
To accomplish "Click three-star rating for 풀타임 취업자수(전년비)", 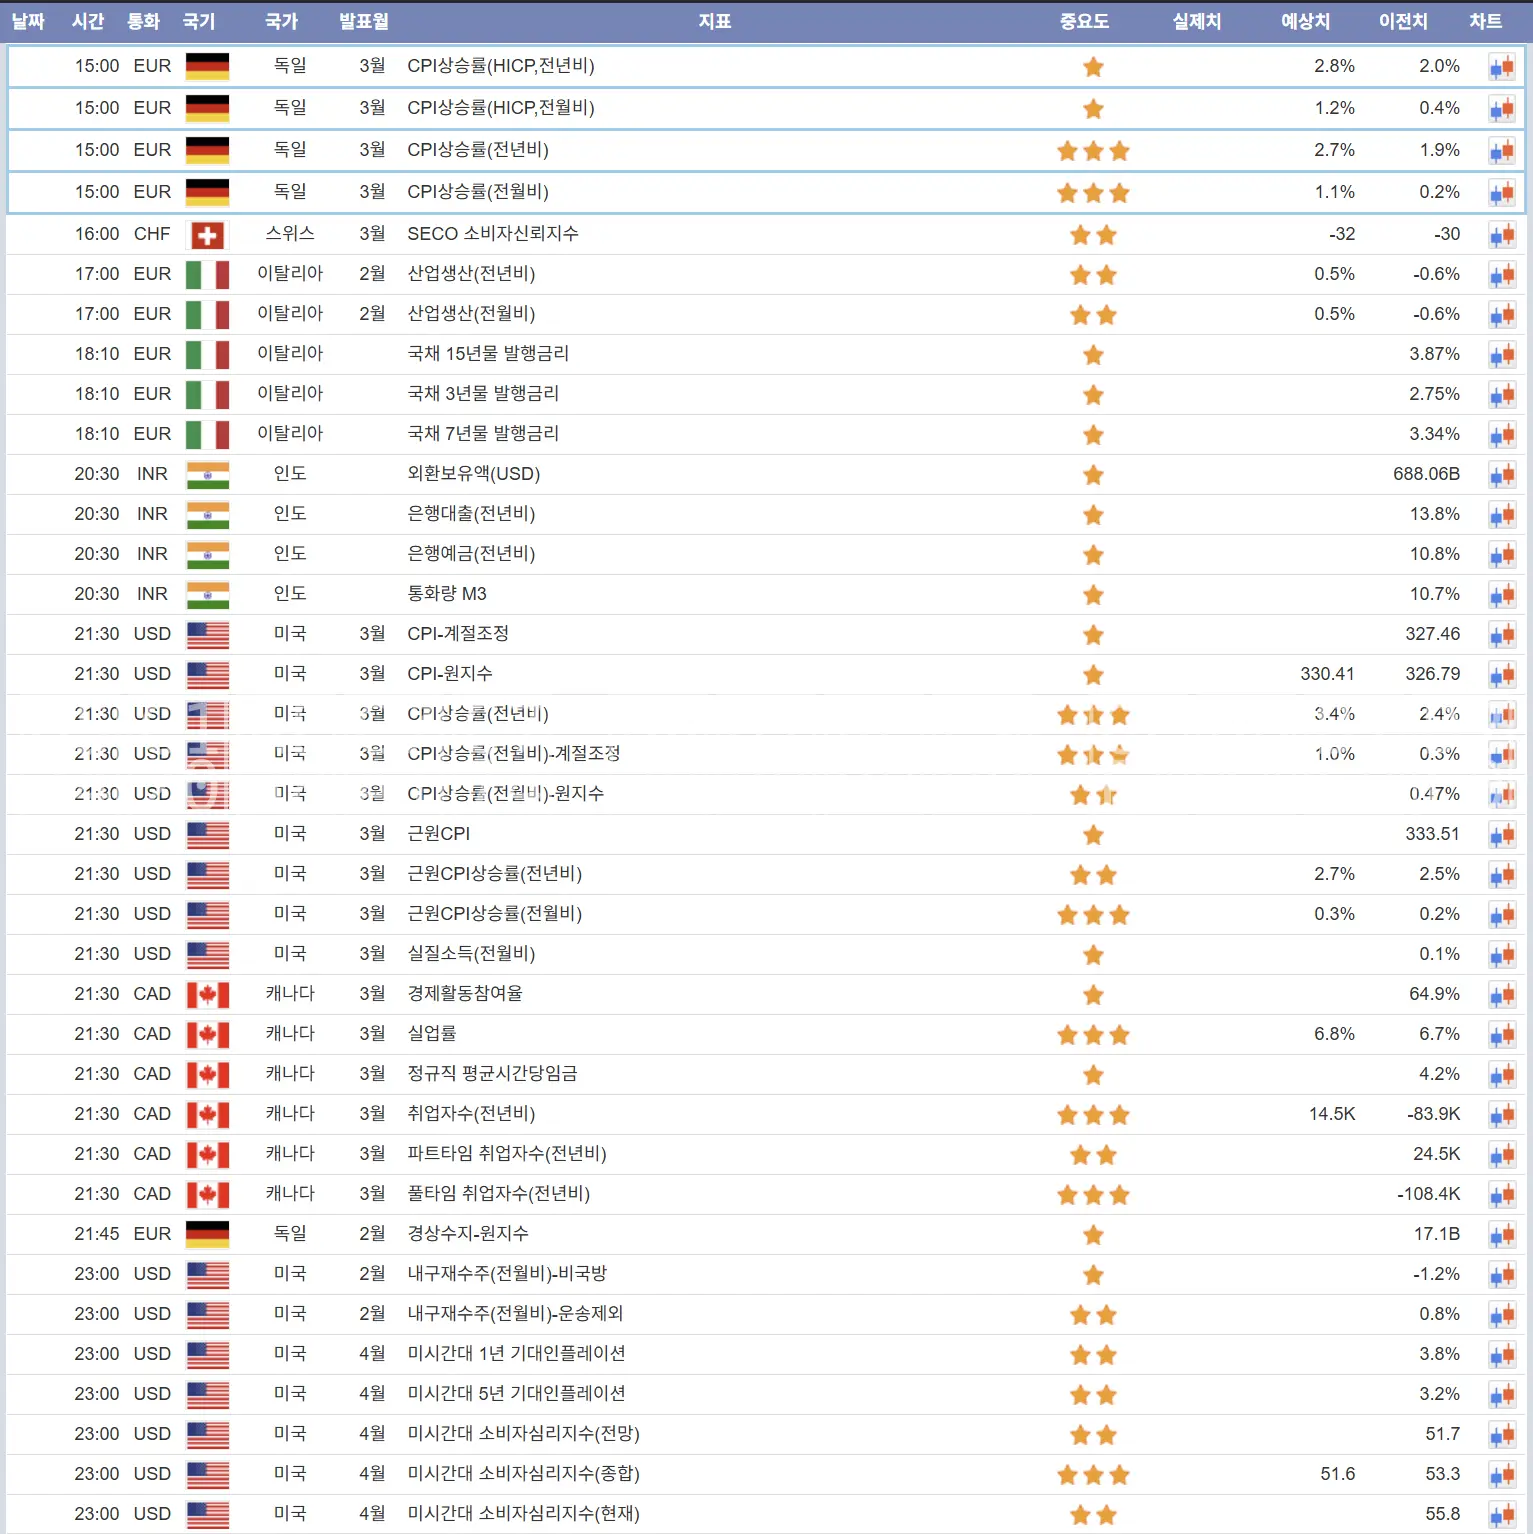I will click(x=1093, y=1195).
